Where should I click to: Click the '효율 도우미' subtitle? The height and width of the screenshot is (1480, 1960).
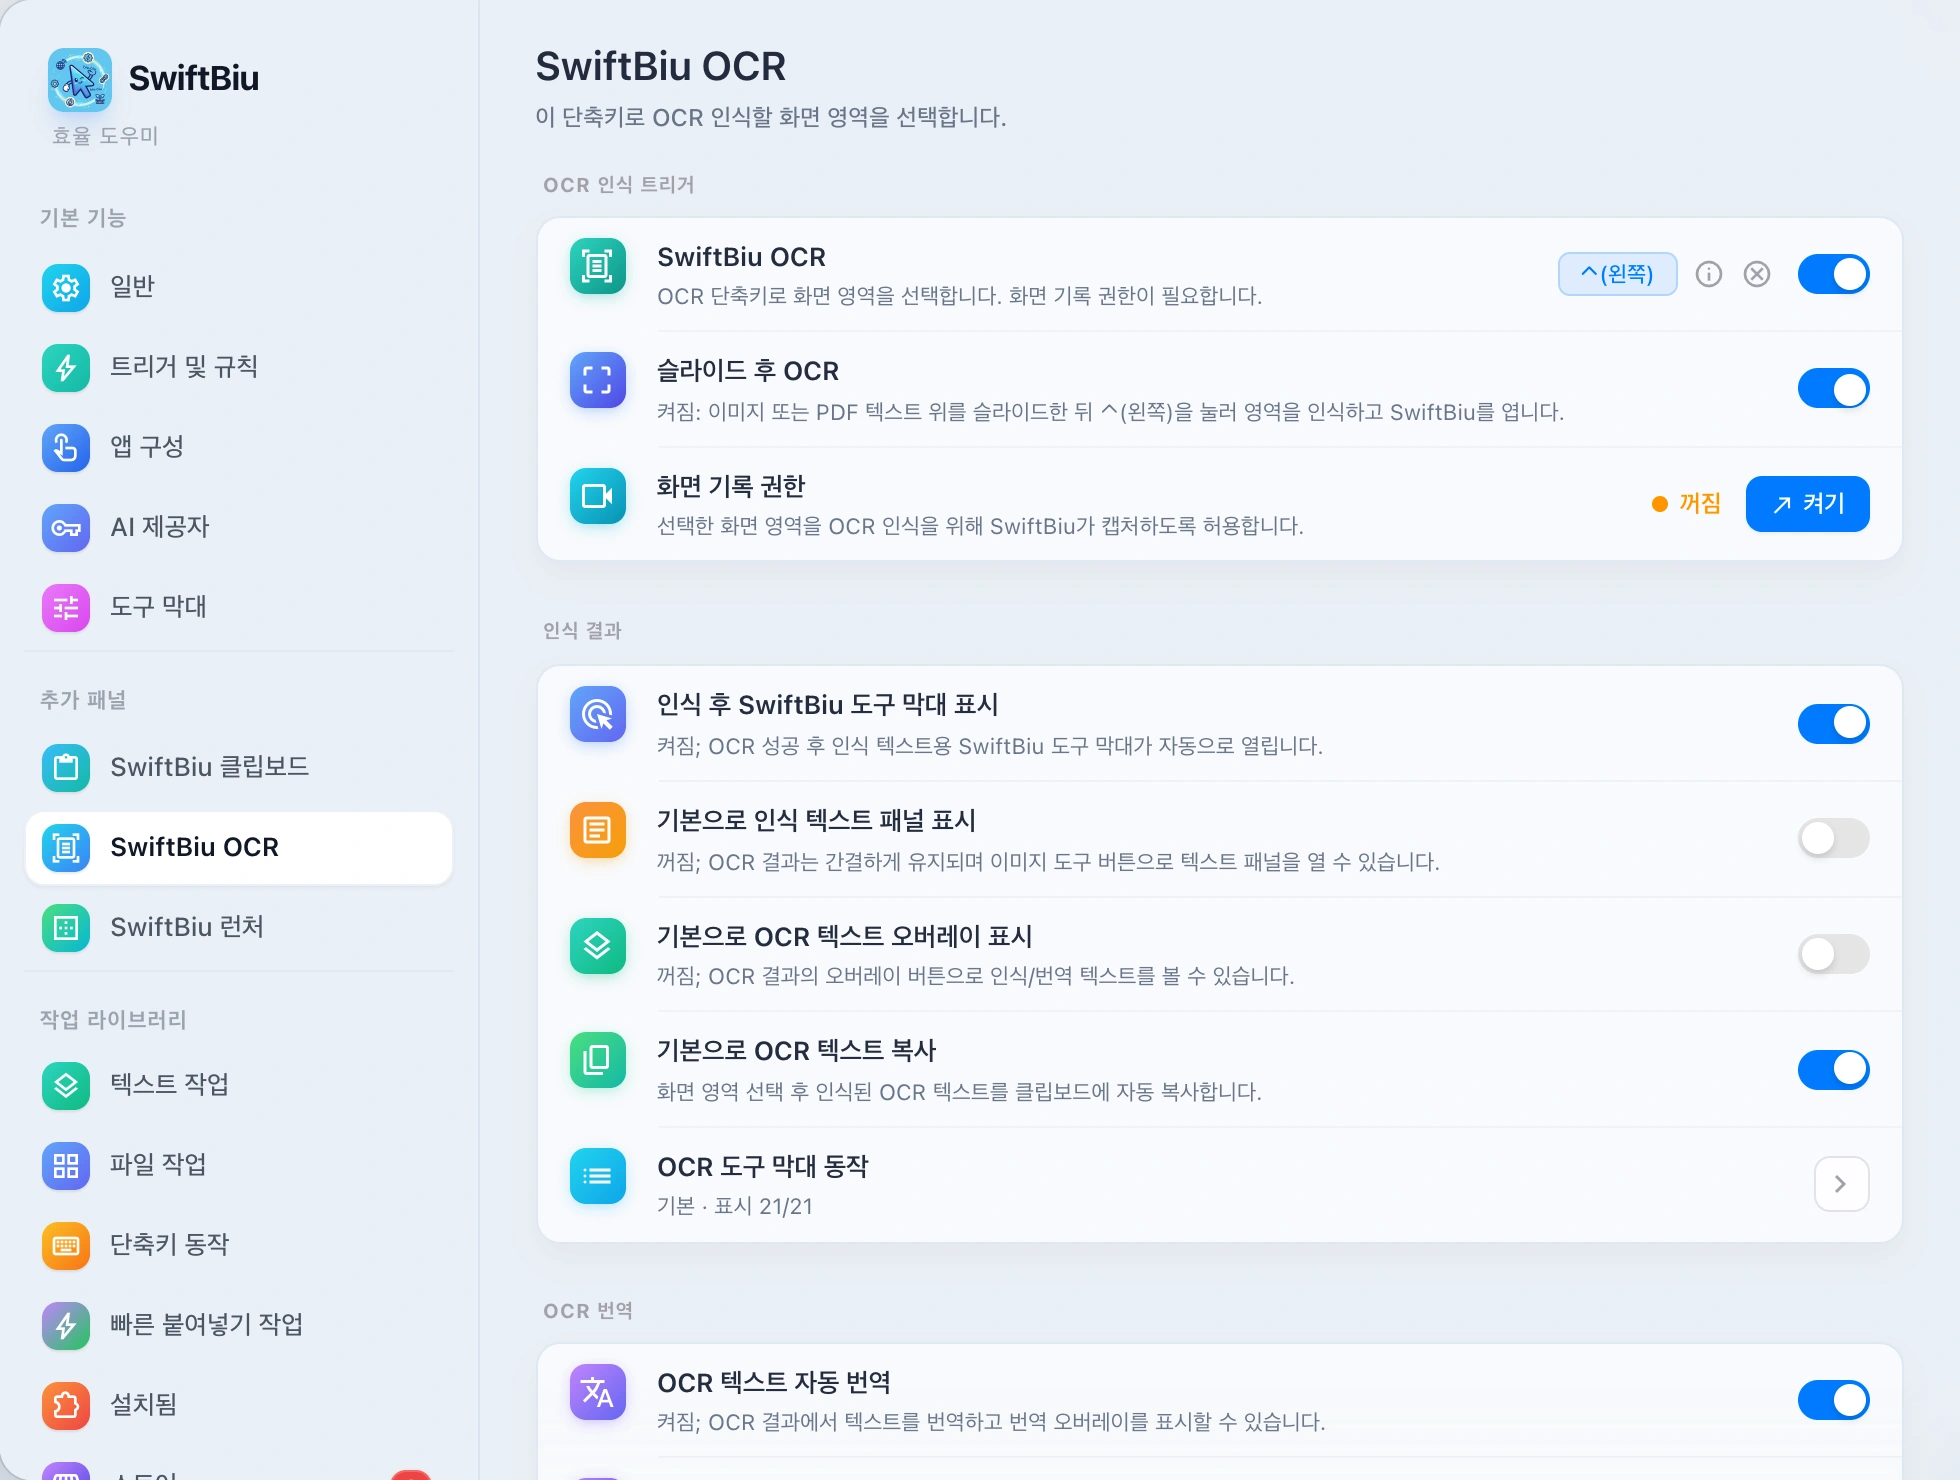[x=105, y=136]
